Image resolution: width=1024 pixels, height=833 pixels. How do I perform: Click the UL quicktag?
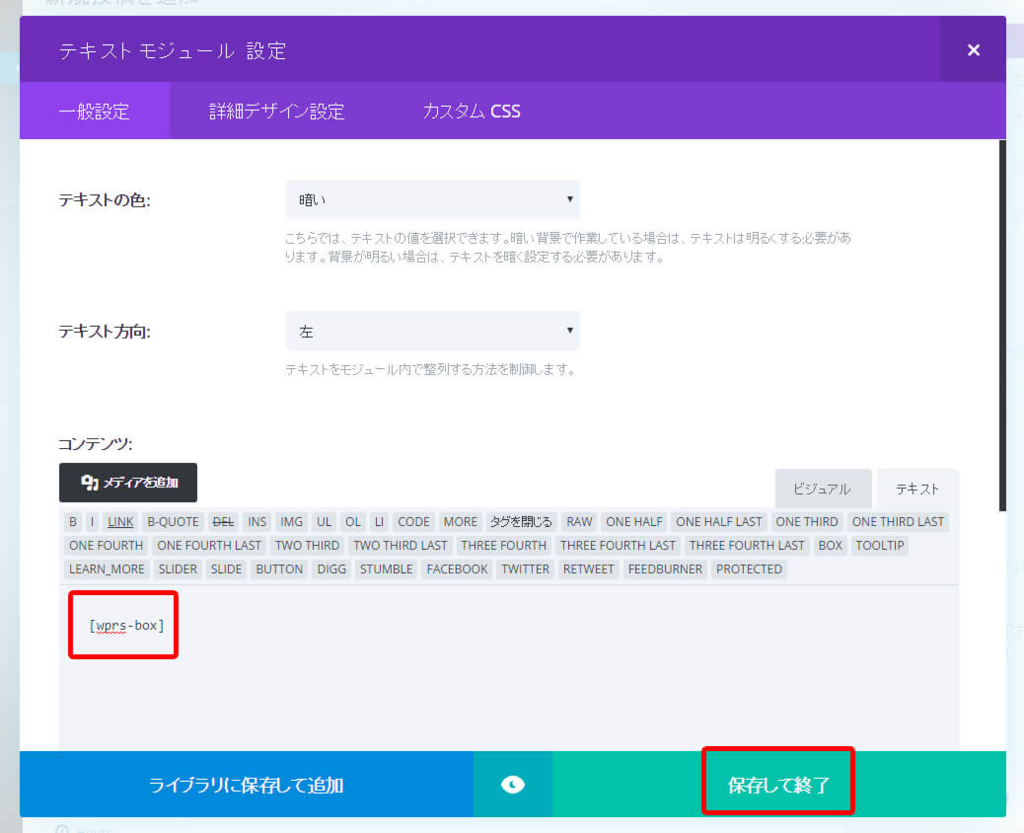(x=324, y=522)
